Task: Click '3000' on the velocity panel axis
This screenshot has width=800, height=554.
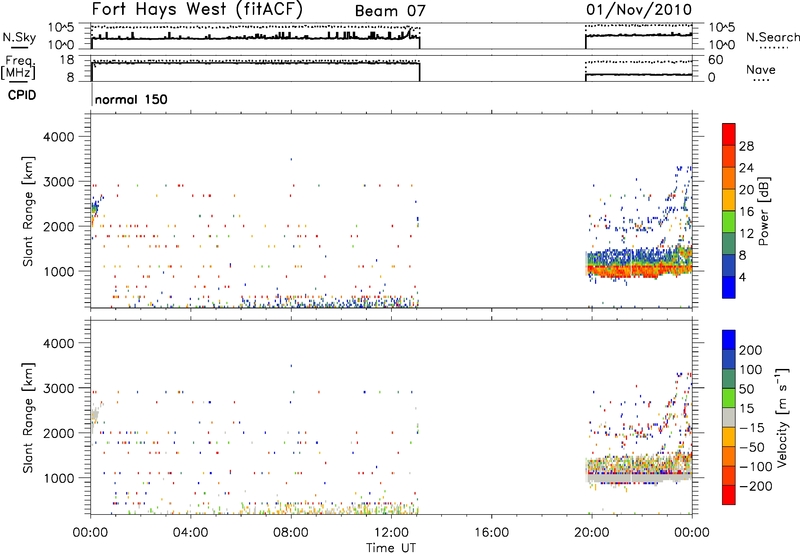Action: tap(59, 388)
